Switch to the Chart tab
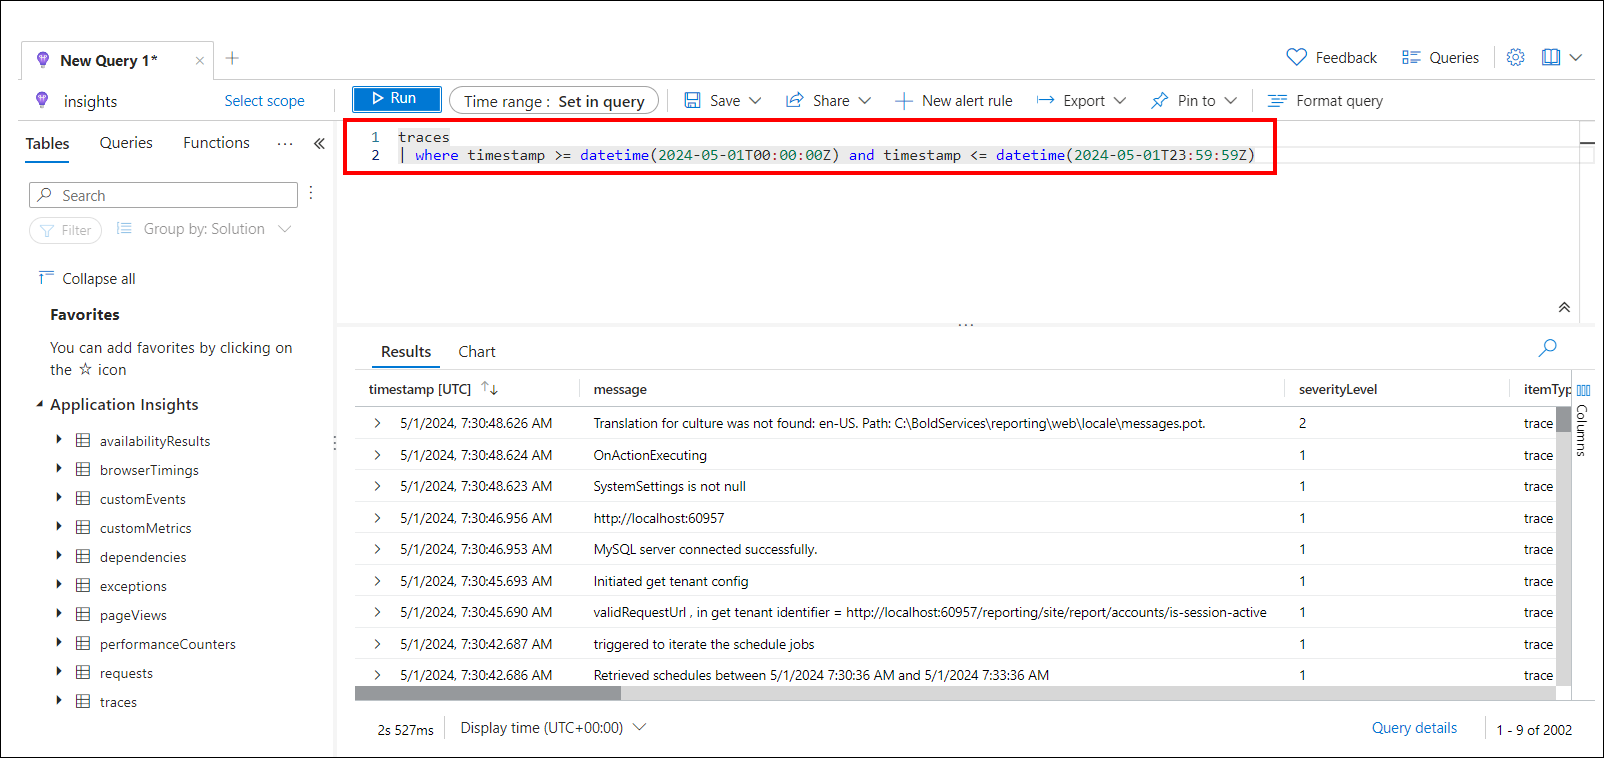 click(477, 352)
